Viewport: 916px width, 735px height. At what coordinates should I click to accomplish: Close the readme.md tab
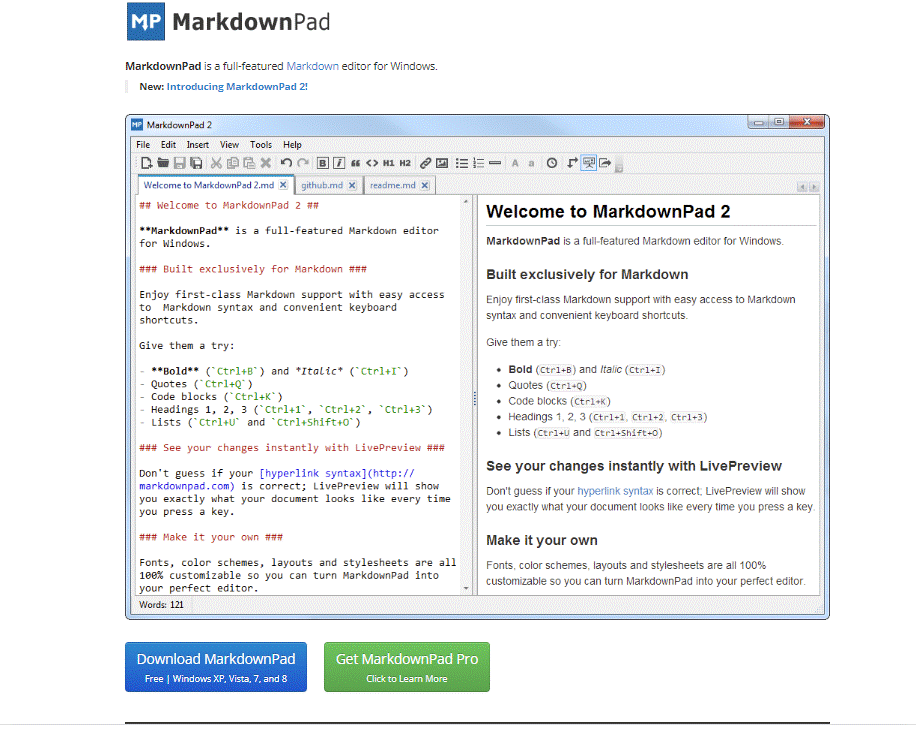click(x=425, y=185)
